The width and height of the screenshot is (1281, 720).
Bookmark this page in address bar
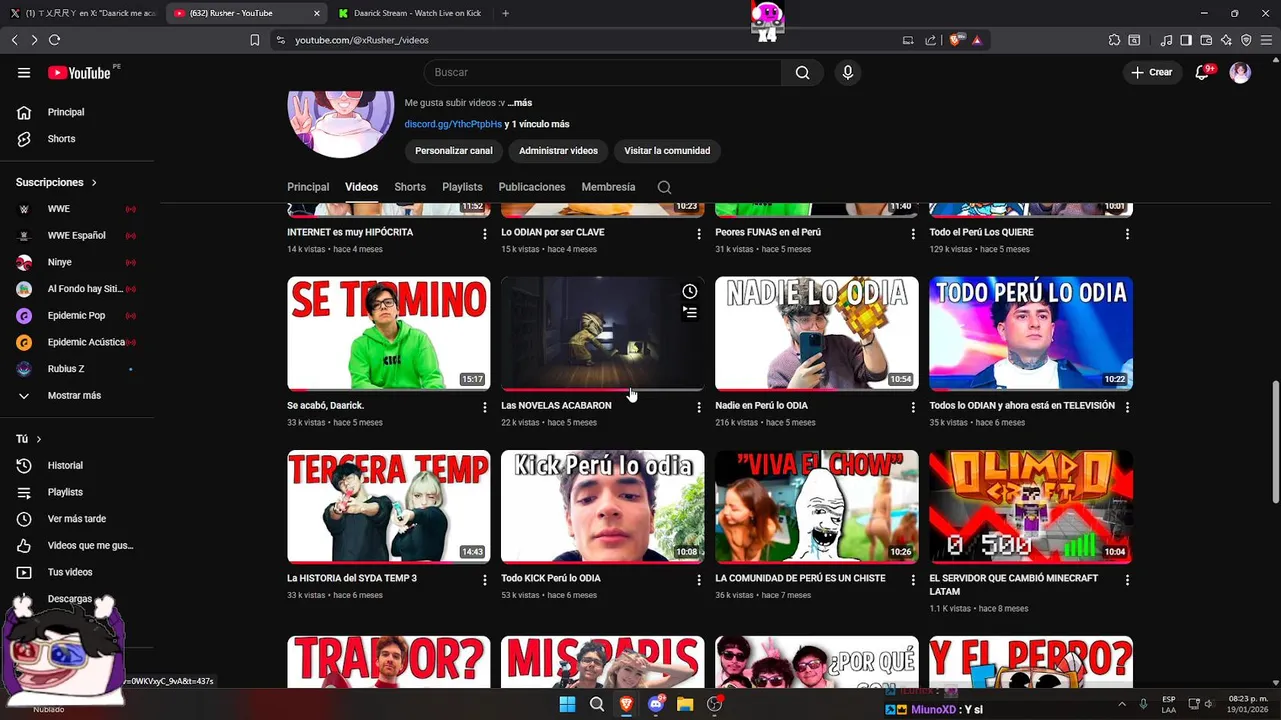coord(255,40)
